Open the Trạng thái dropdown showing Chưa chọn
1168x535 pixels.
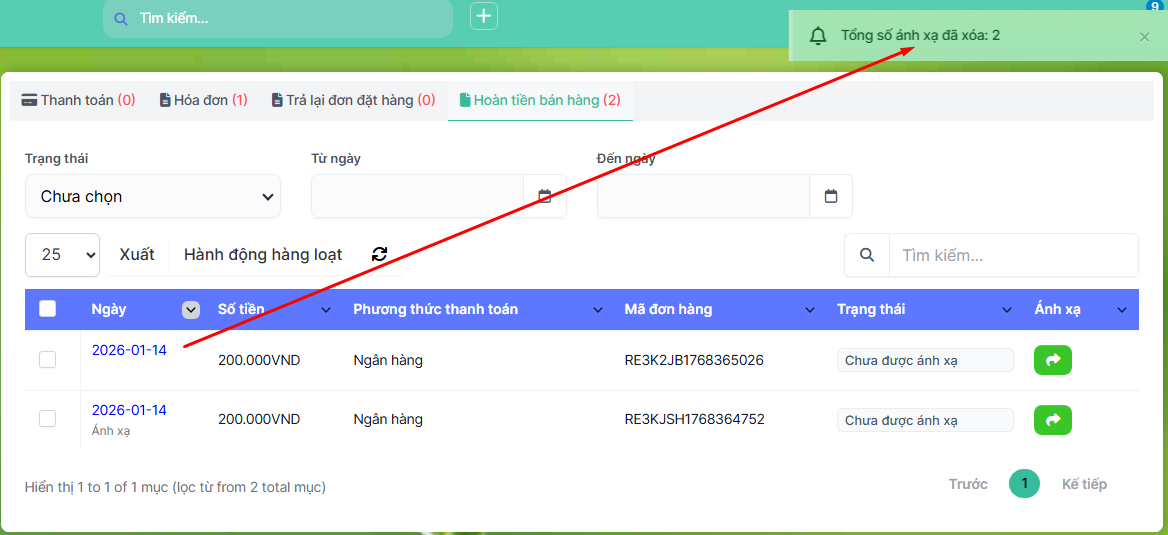(153, 197)
